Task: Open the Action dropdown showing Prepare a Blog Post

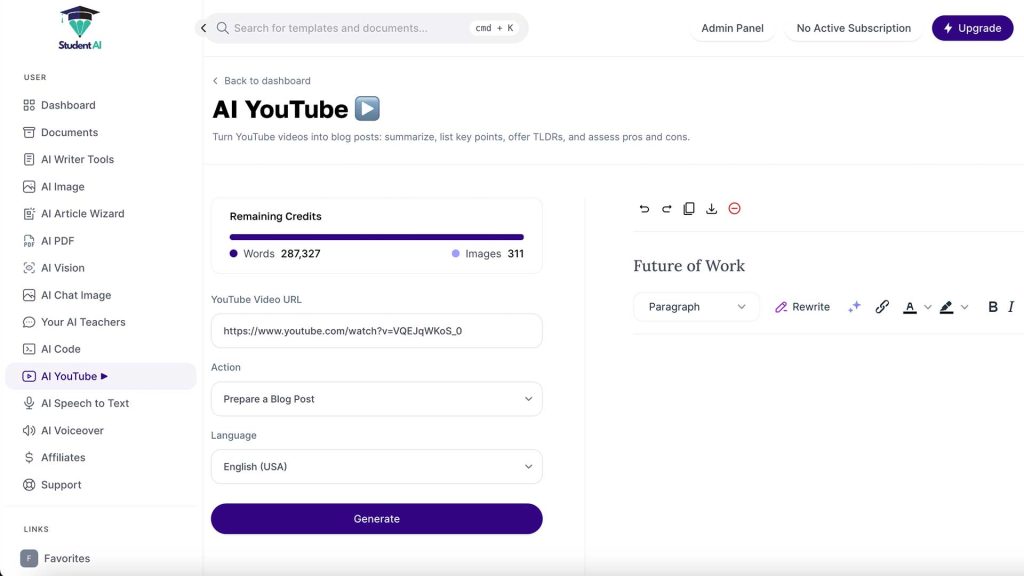Action: 376,398
